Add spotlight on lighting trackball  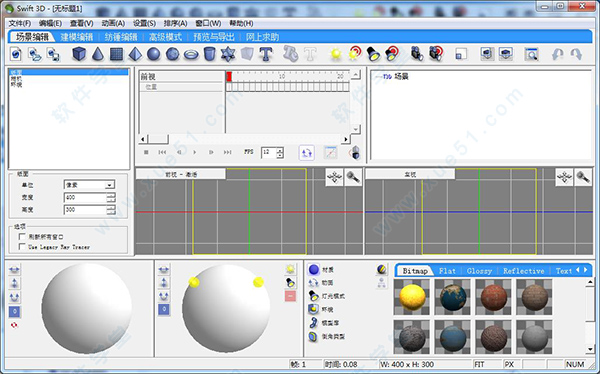click(290, 283)
